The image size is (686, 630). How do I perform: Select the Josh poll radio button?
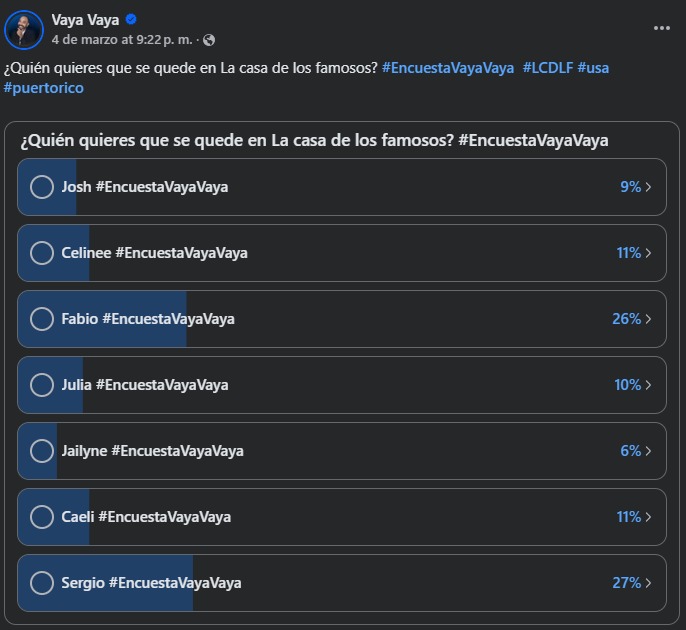42,187
